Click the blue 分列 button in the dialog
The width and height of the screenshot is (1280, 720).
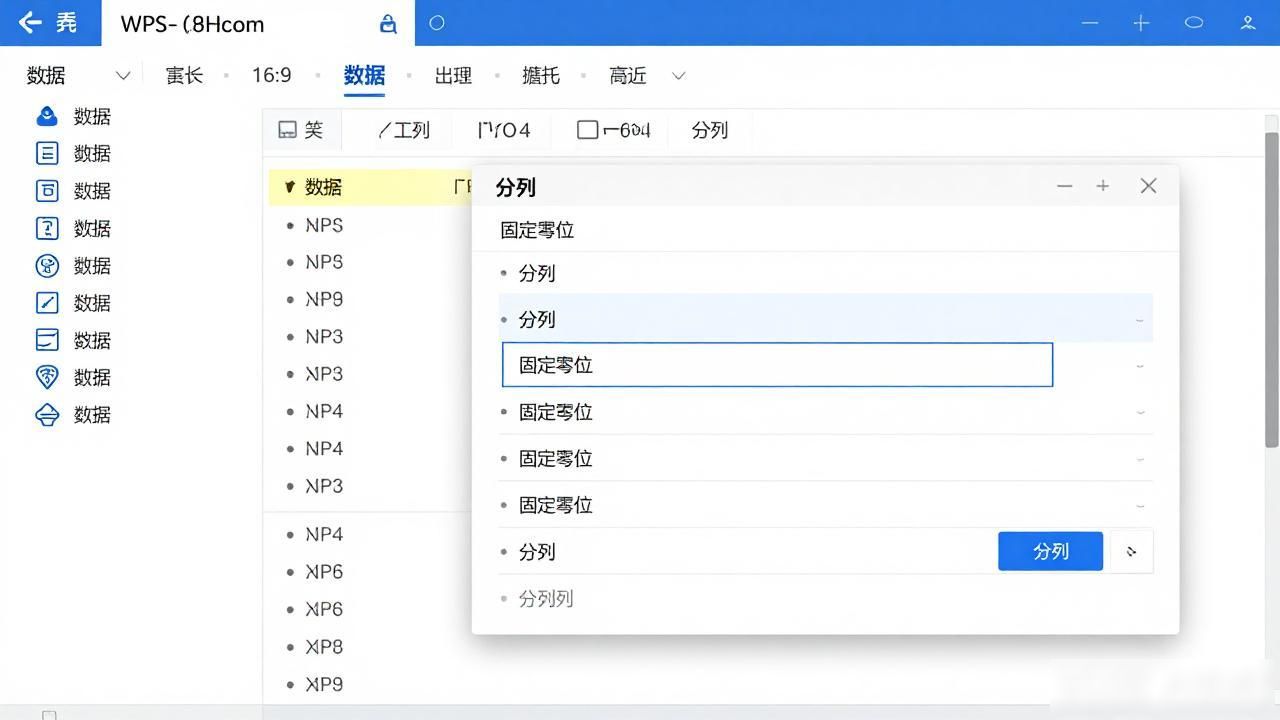click(x=1051, y=551)
